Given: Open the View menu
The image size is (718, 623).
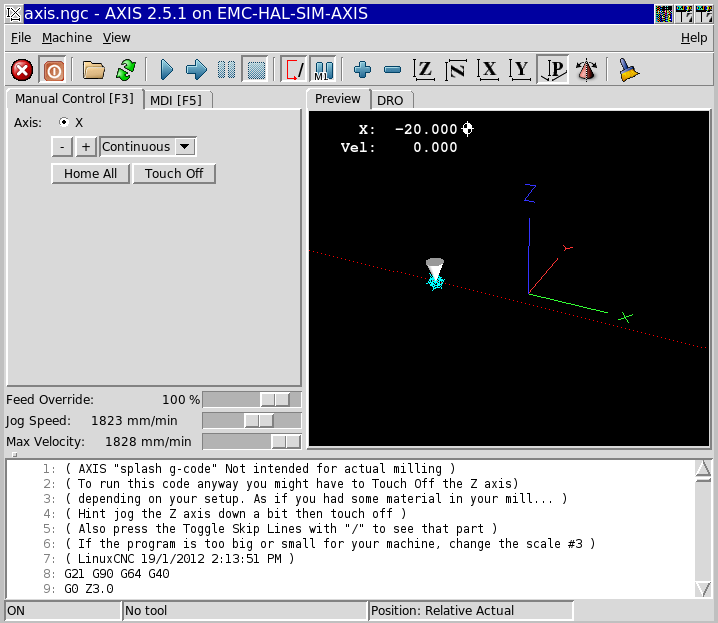Looking at the screenshot, I should coord(116,38).
